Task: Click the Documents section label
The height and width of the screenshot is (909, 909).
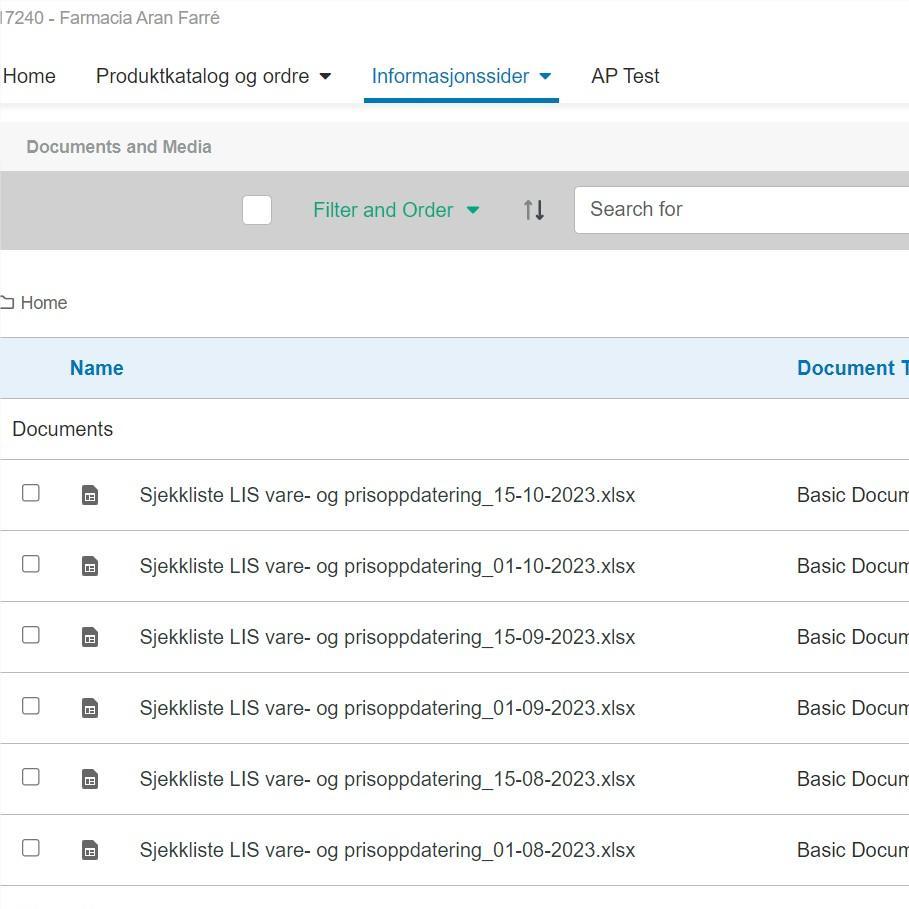Action: 63,429
